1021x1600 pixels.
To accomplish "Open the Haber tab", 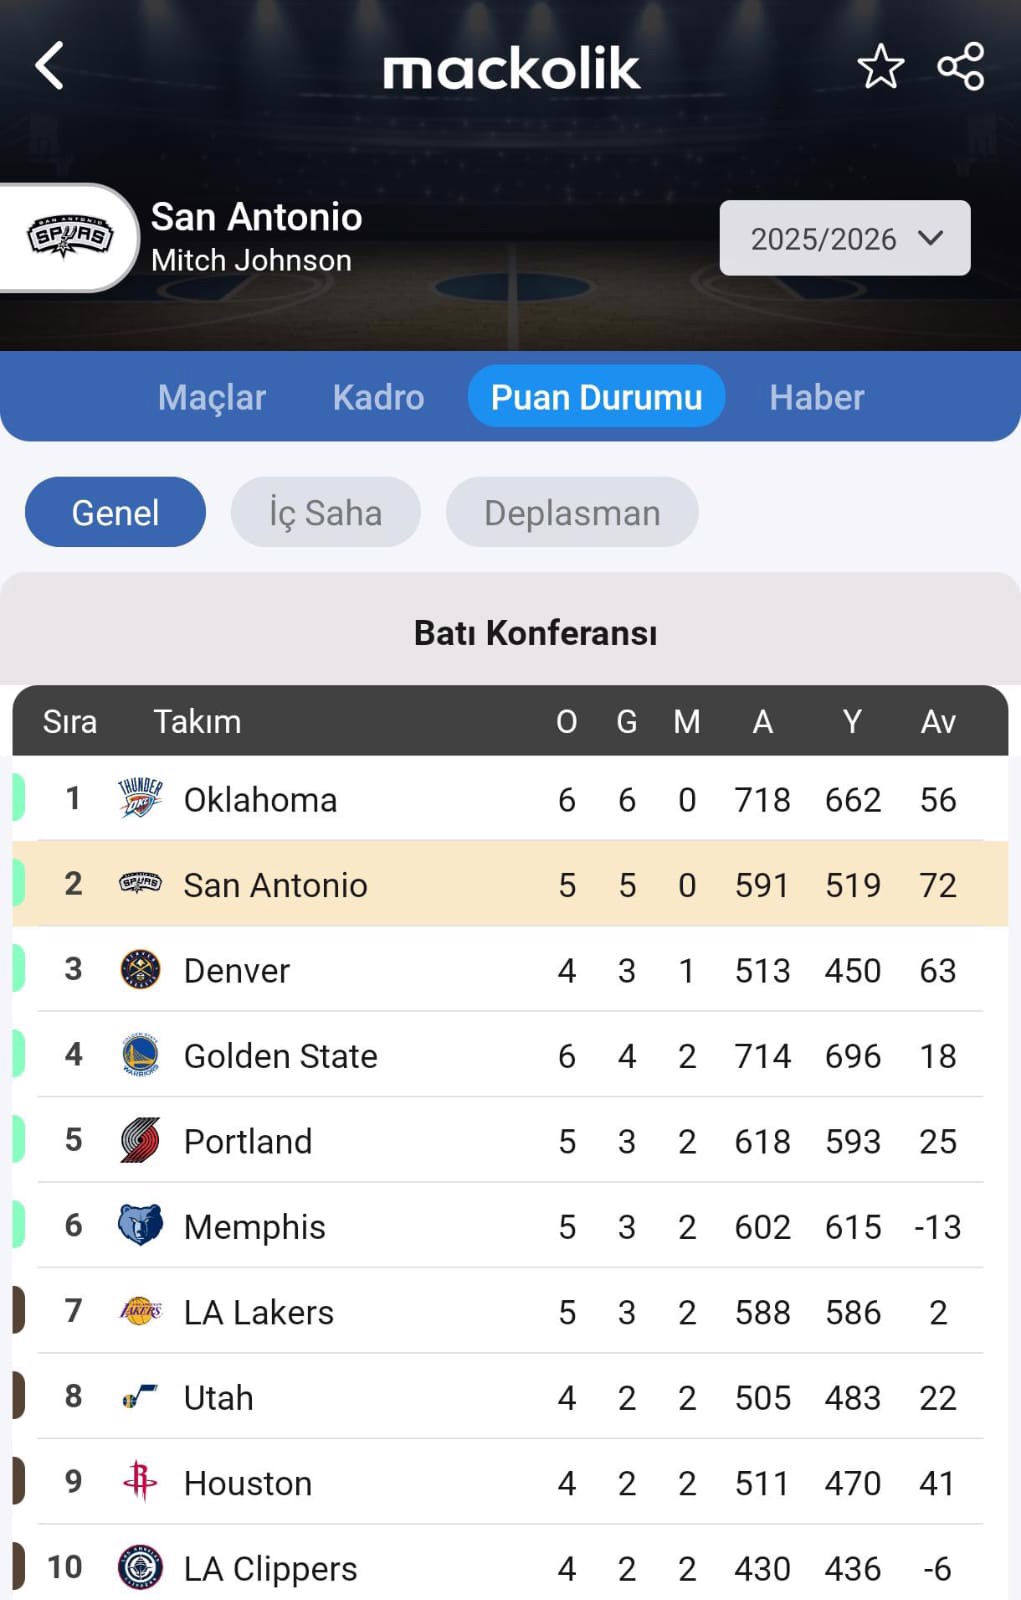I will click(x=816, y=398).
